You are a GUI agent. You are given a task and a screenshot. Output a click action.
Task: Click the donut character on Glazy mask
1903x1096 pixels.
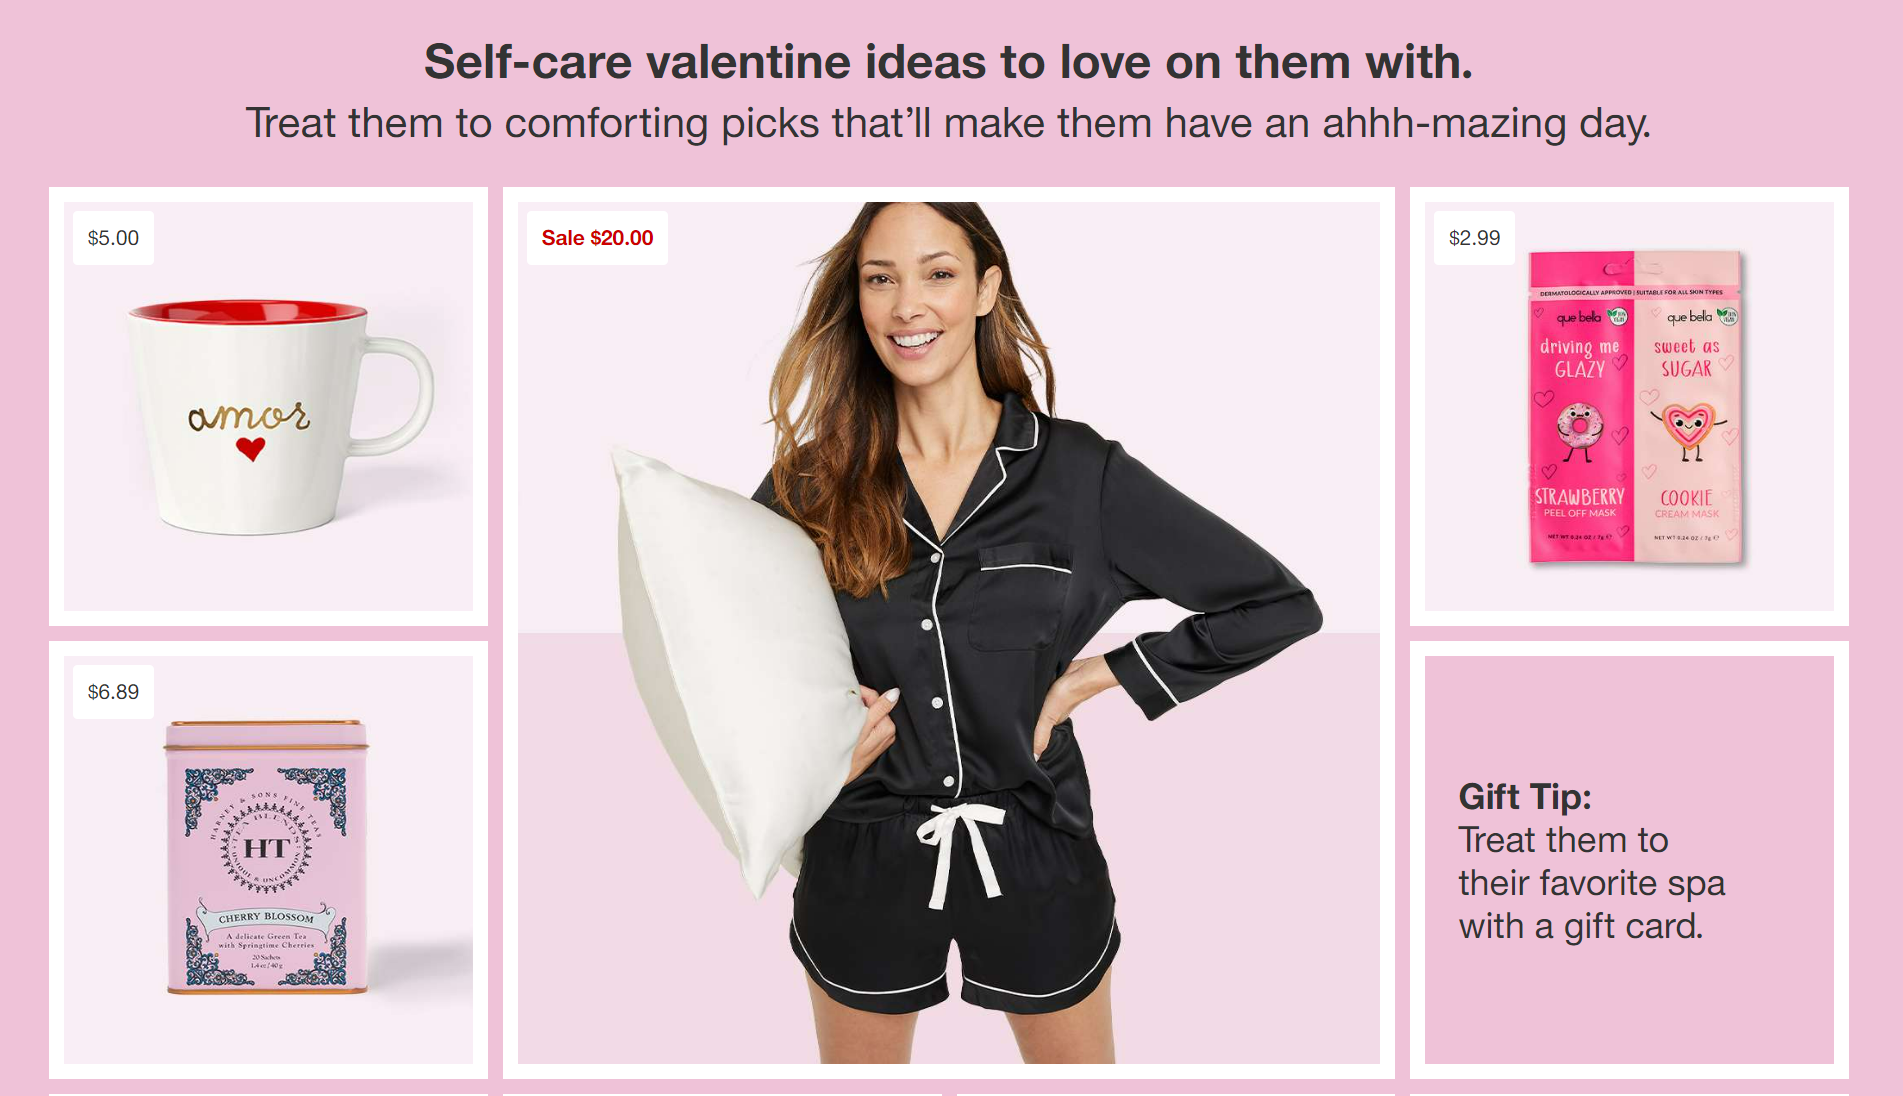coord(1580,432)
